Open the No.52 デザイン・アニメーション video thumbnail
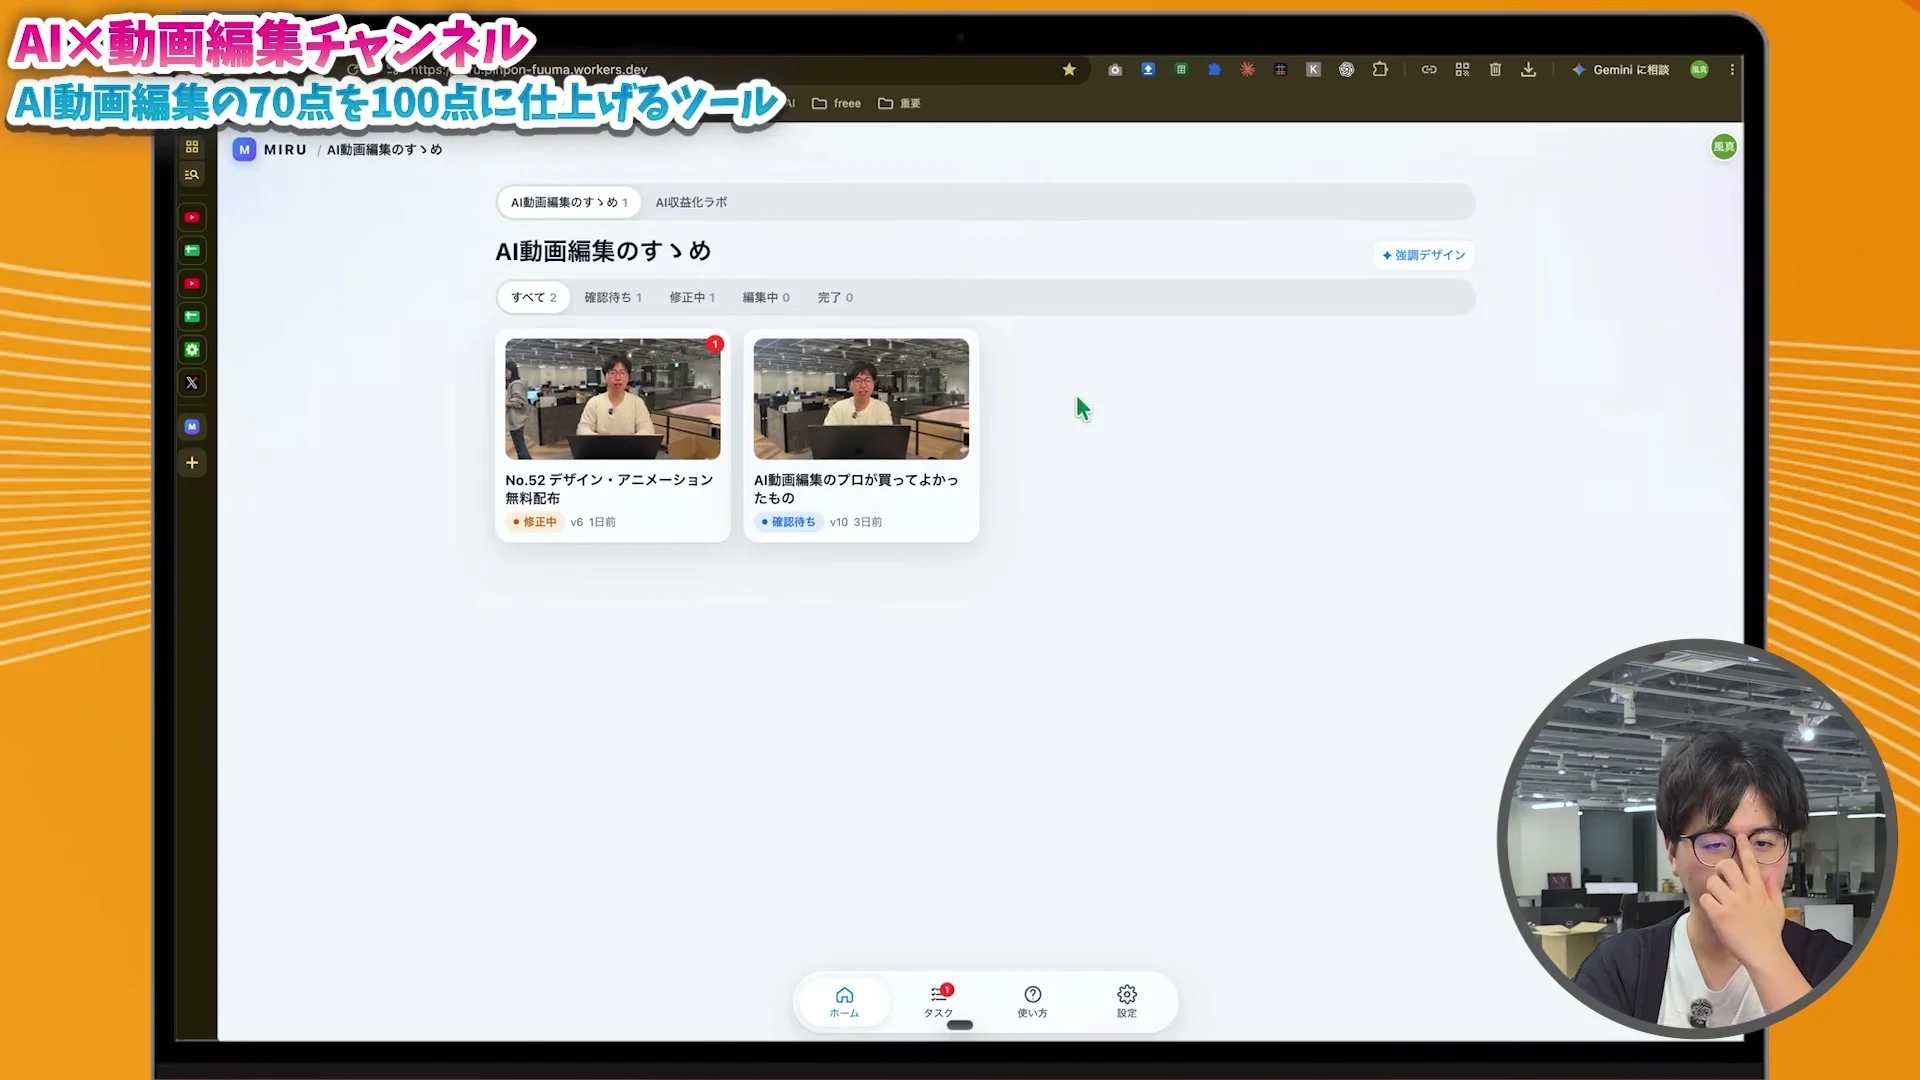Viewport: 1920px width, 1080px height. click(613, 399)
